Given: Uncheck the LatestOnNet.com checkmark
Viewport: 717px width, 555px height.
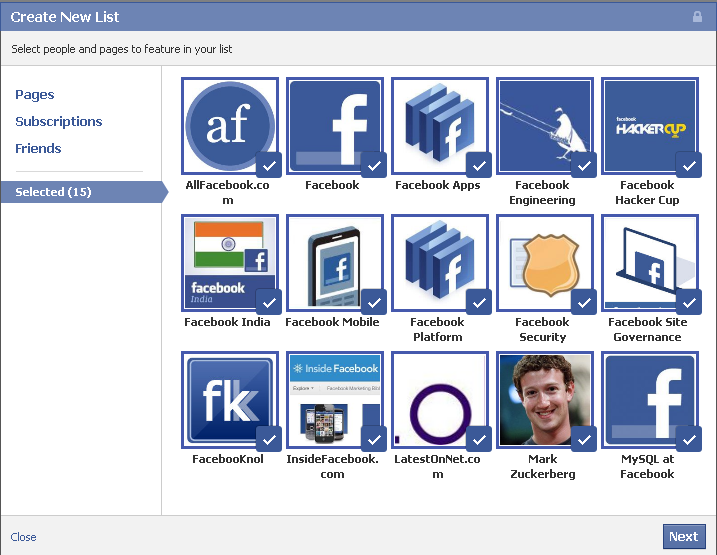Looking at the screenshot, I should tap(479, 439).
